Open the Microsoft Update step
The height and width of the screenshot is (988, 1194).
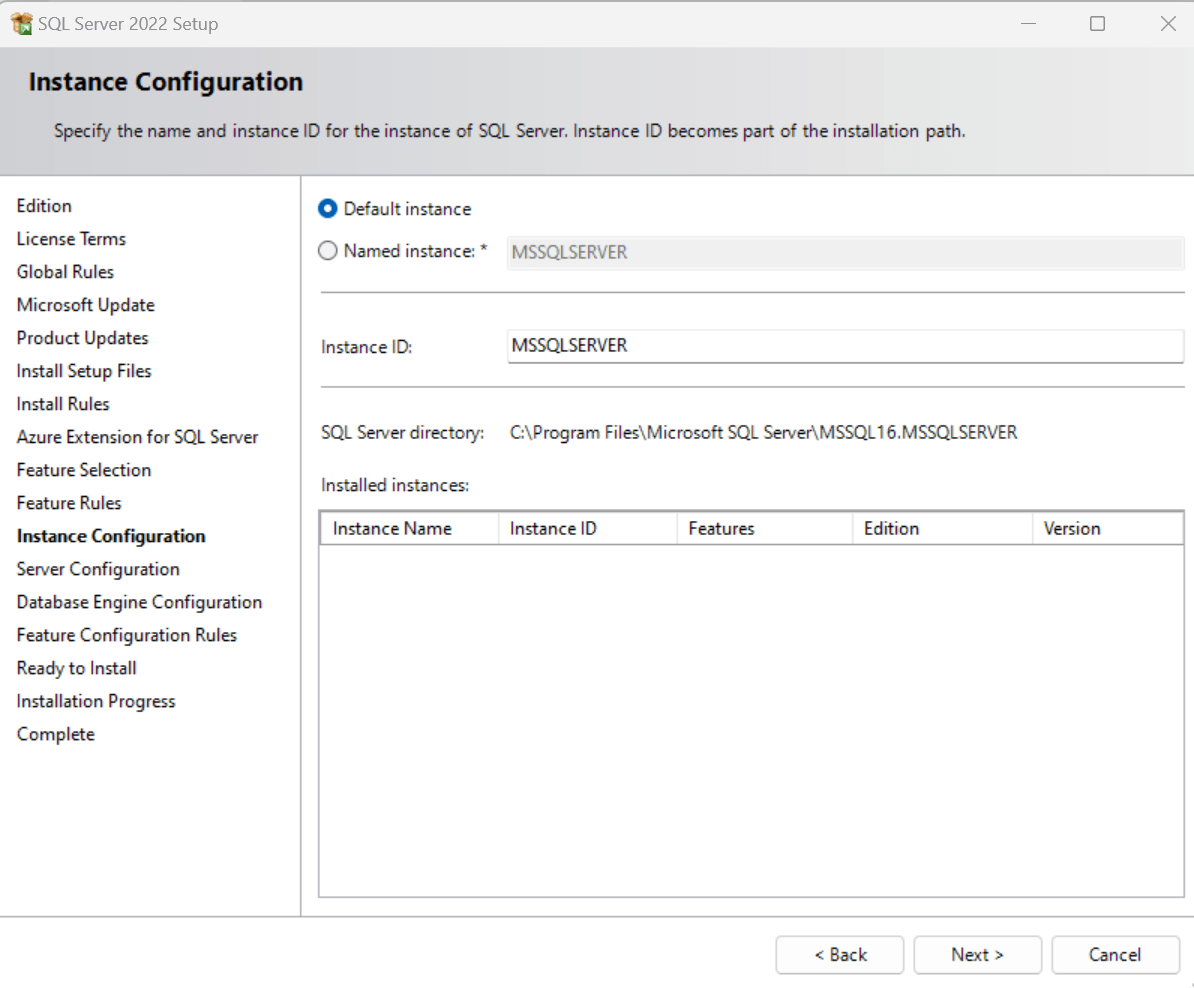[85, 305]
